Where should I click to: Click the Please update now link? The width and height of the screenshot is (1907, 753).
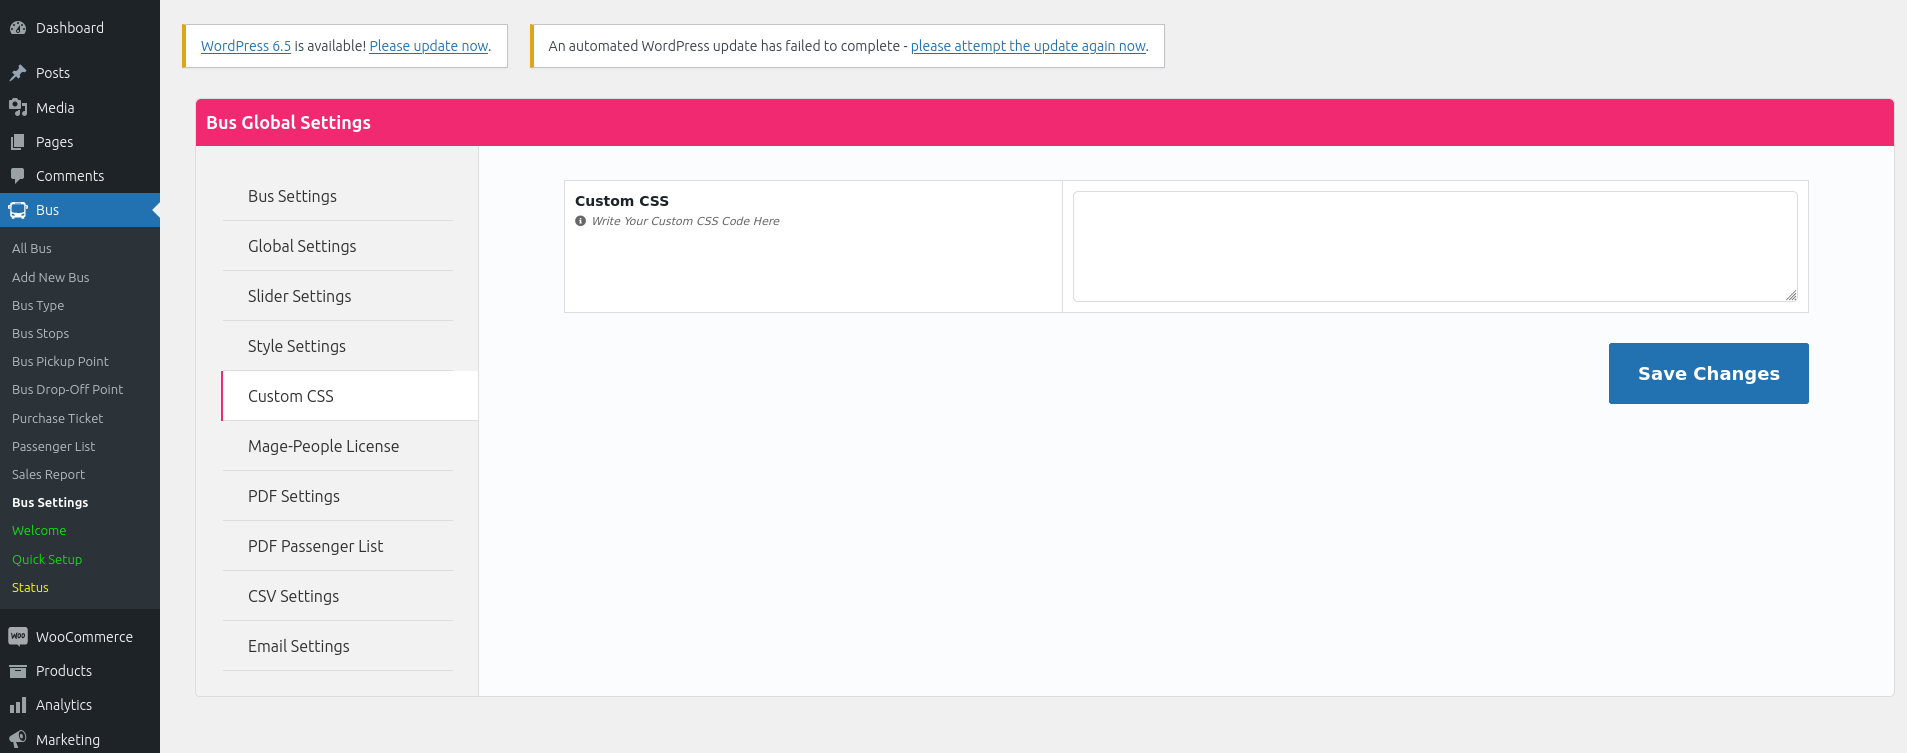pos(429,46)
